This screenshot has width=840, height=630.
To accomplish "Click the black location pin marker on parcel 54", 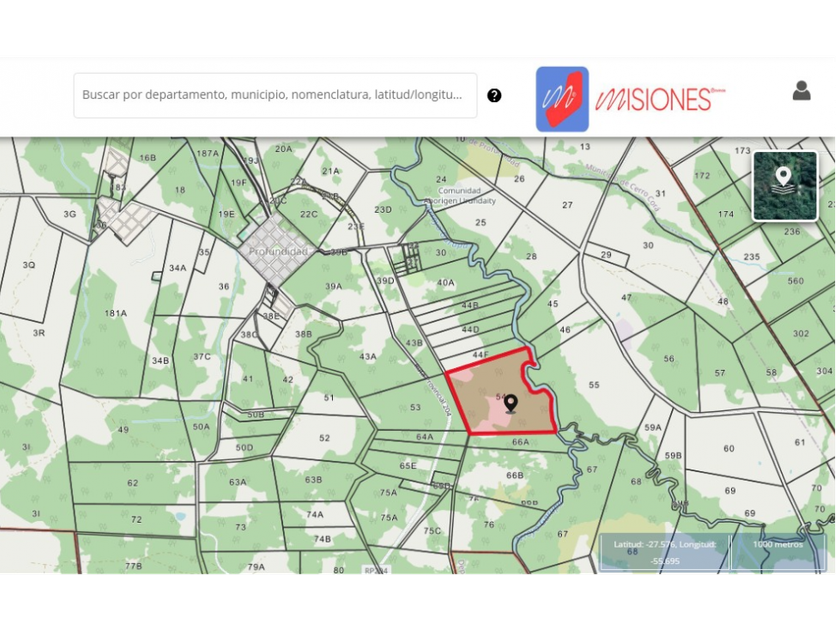I will (511, 404).
